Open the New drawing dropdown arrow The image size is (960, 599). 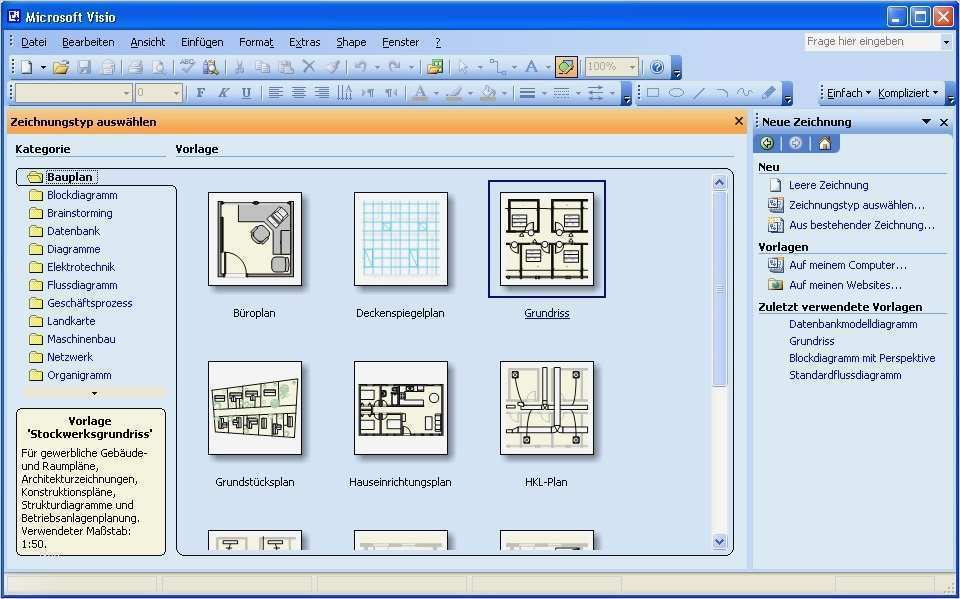[43, 67]
